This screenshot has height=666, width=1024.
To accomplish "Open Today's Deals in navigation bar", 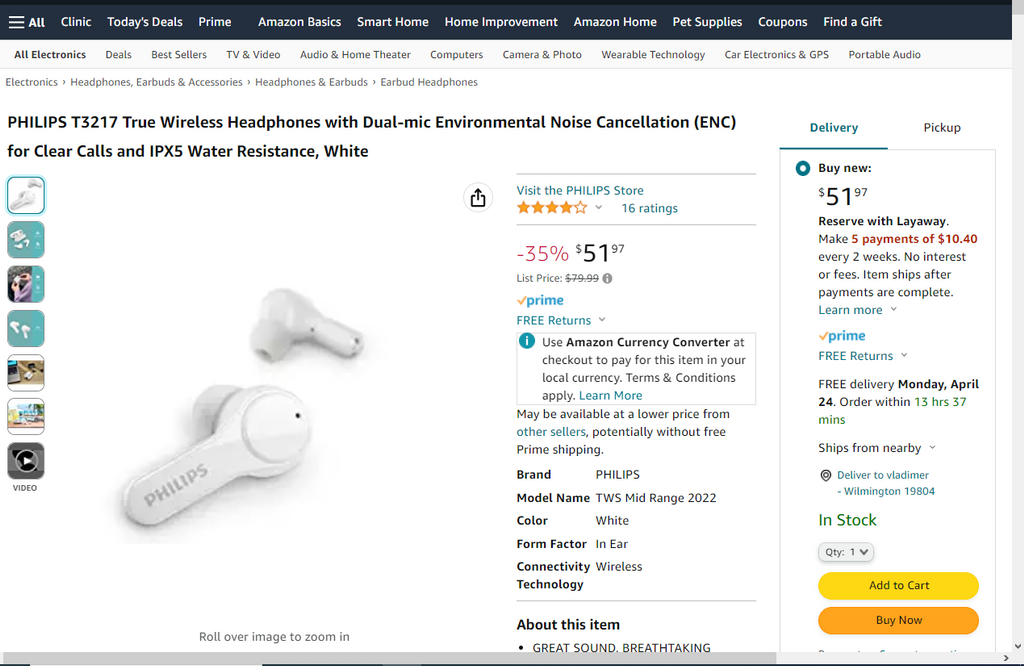I will coord(145,22).
